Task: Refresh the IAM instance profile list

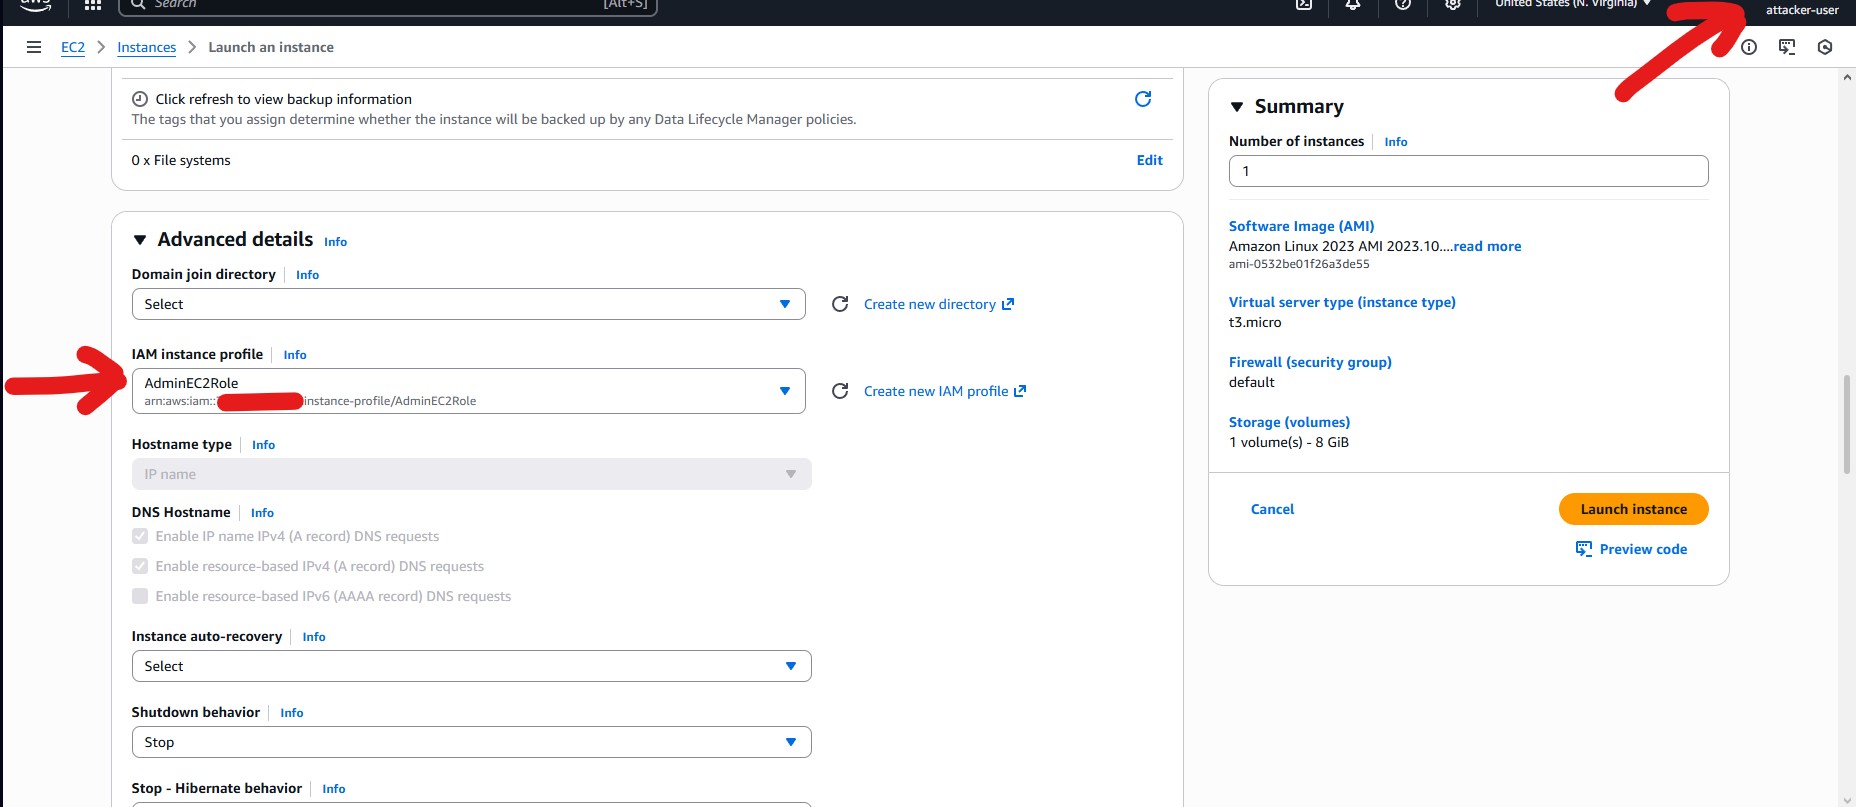Action: click(x=840, y=391)
